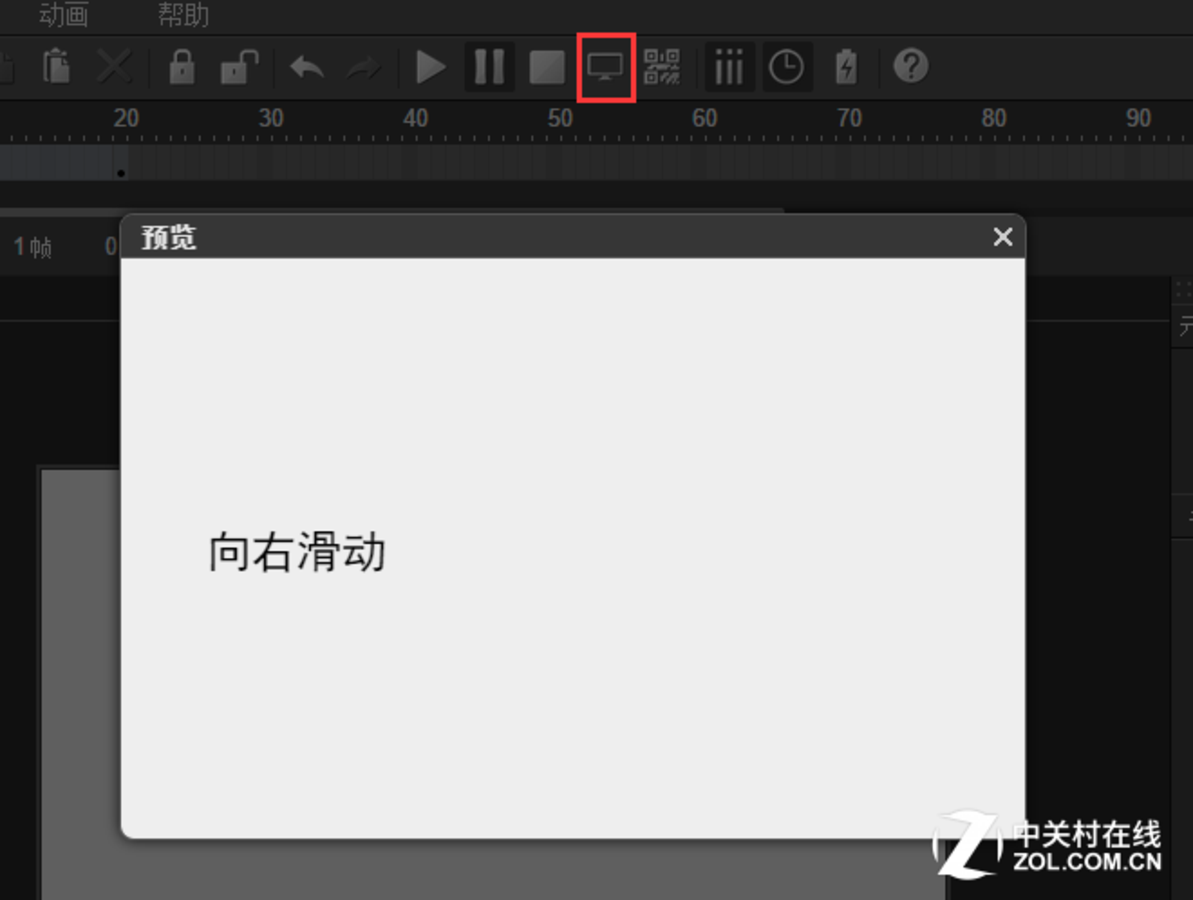Click the Paste icon on the toolbar
1193x900 pixels.
coord(57,67)
